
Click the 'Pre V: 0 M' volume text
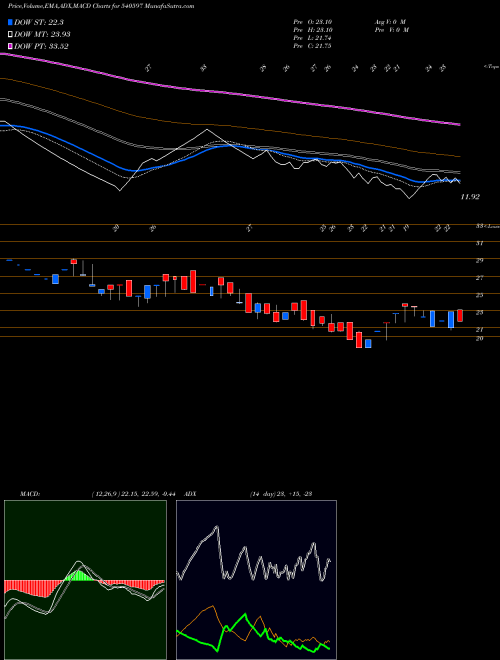[x=392, y=30]
